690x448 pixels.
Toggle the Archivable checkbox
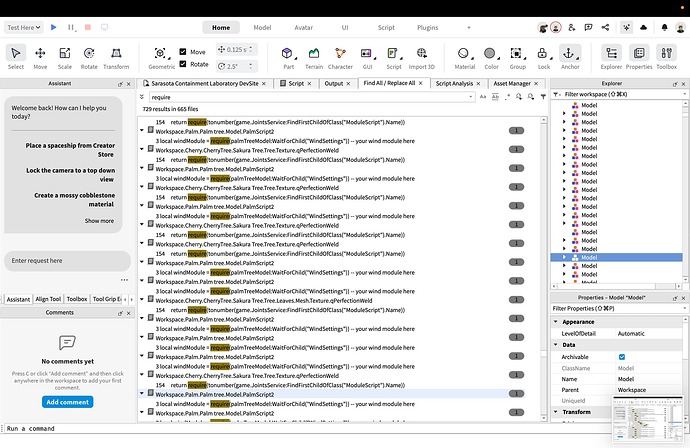[622, 357]
